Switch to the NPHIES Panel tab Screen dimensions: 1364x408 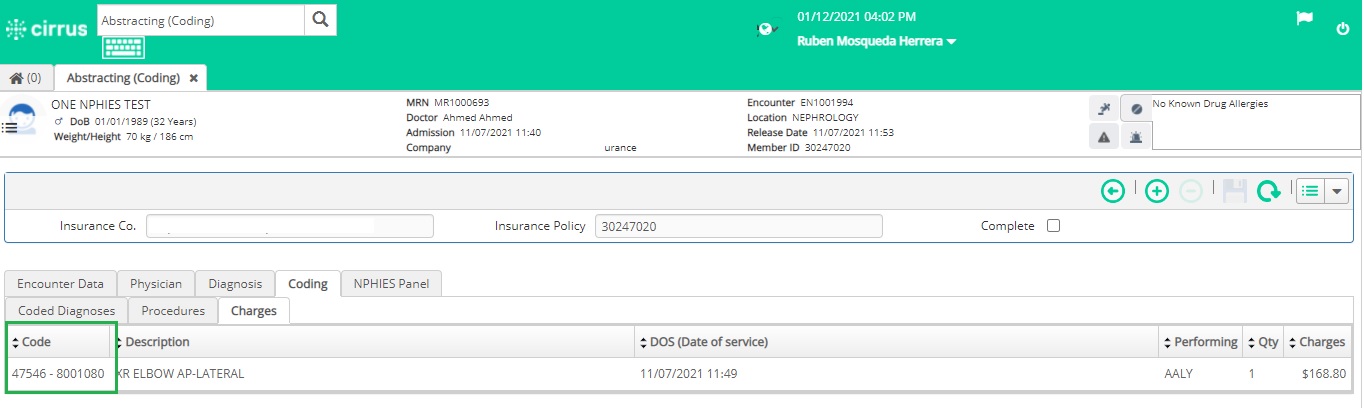(391, 284)
